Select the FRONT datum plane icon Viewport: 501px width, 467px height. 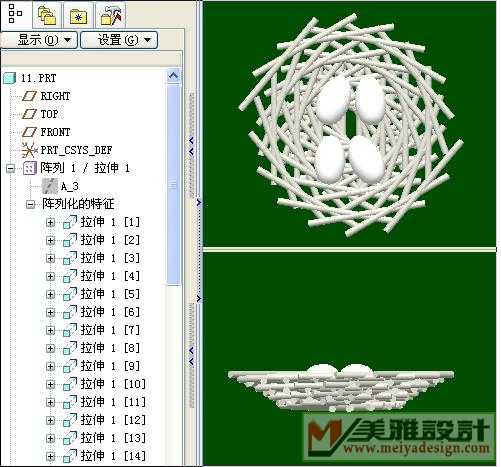[29, 132]
